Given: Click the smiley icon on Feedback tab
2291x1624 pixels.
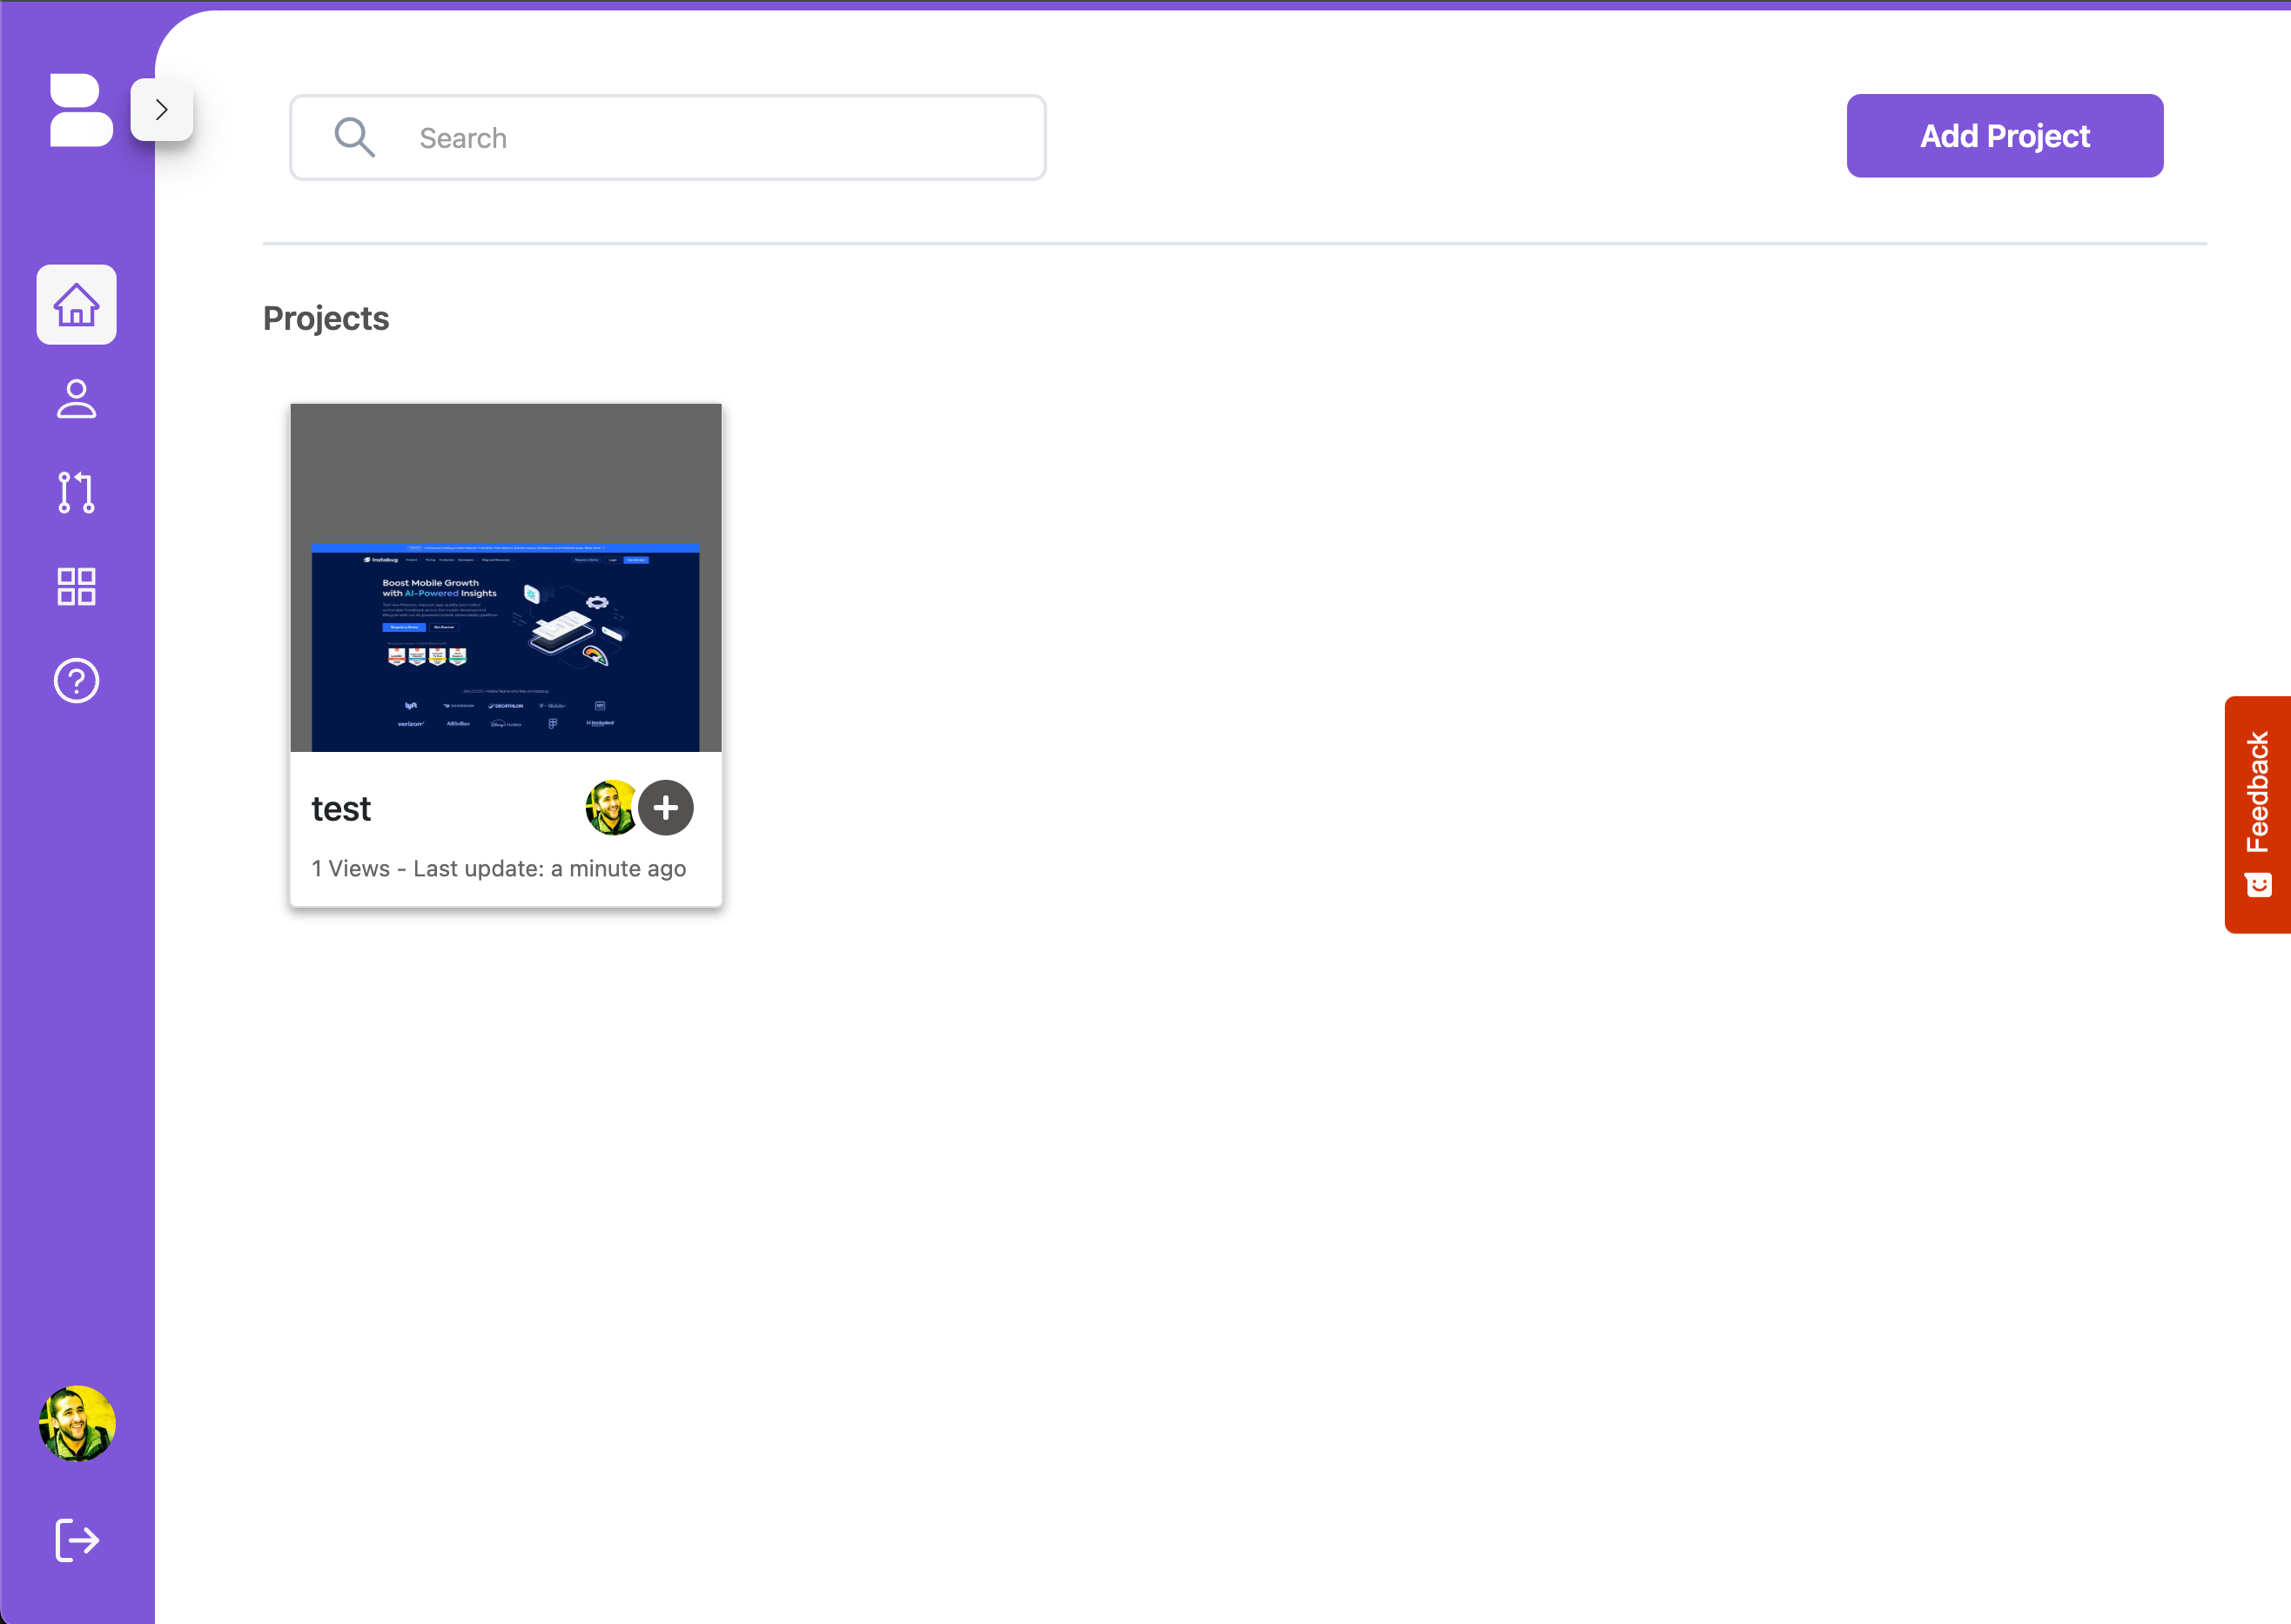Looking at the screenshot, I should (2259, 885).
